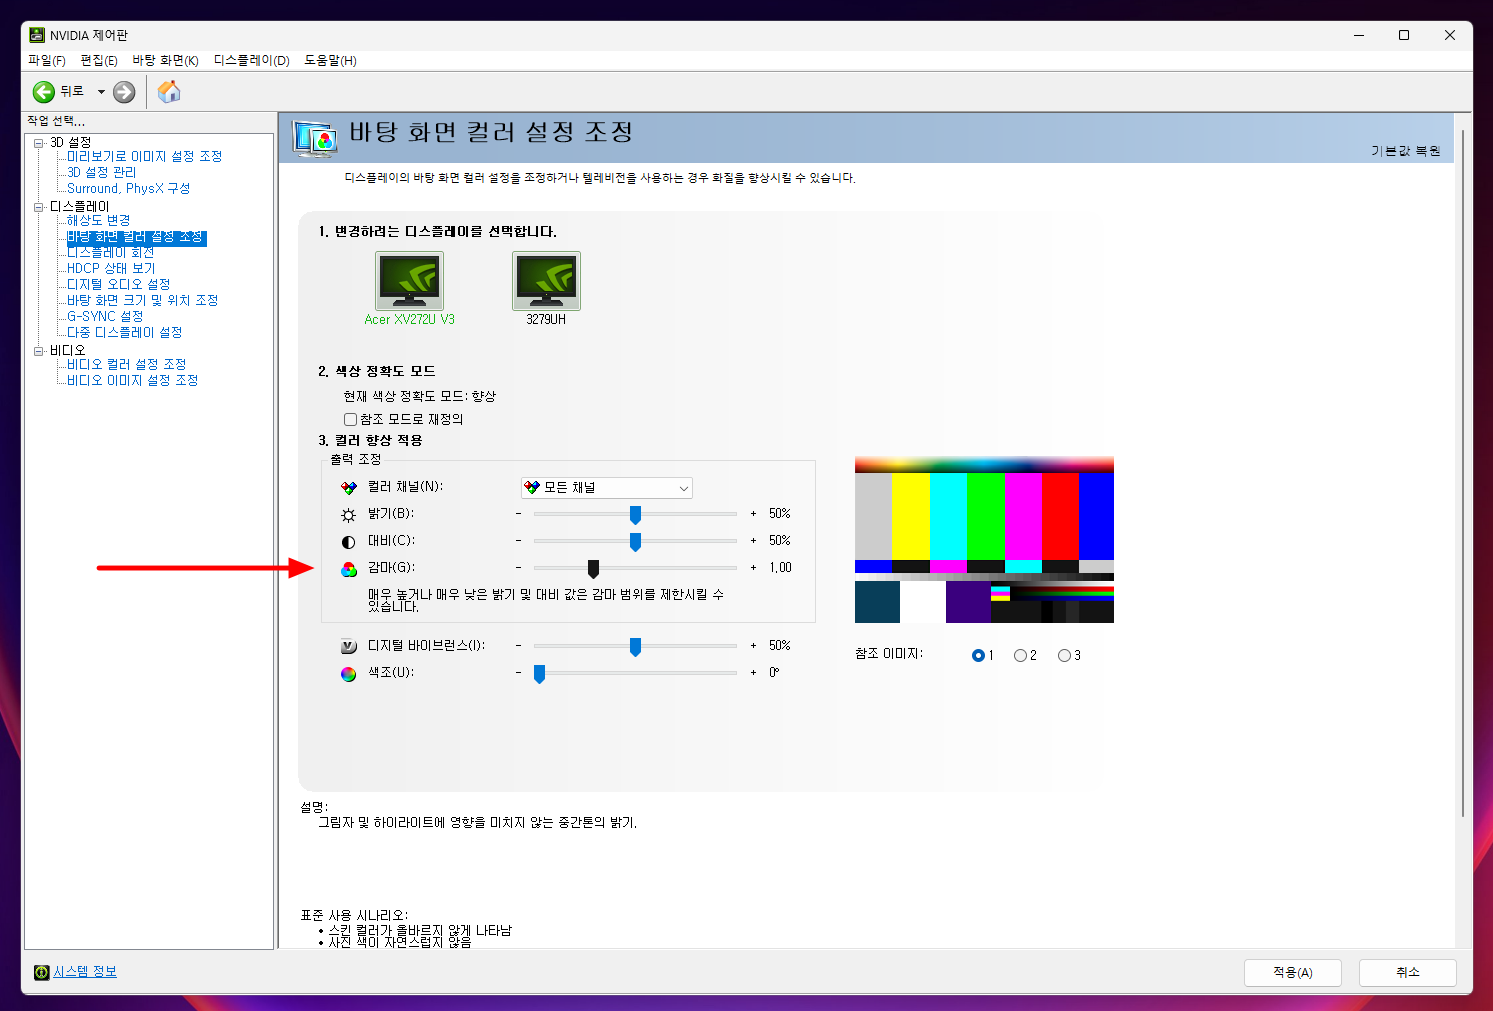The width and height of the screenshot is (1493, 1011).
Task: Click the color bars reference image
Action: tap(984, 540)
